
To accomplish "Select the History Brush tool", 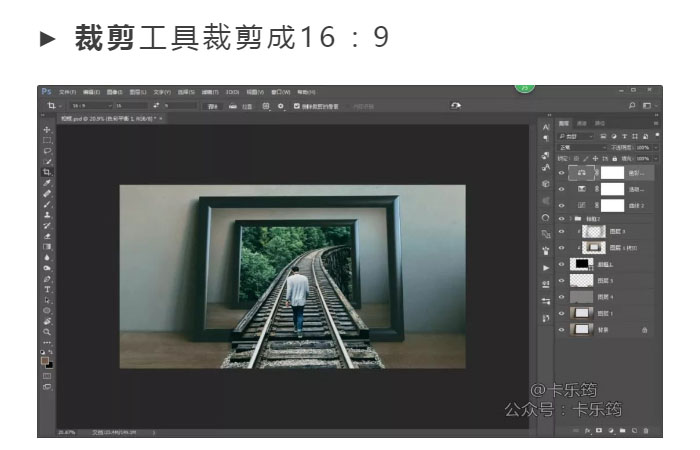I will [x=47, y=225].
